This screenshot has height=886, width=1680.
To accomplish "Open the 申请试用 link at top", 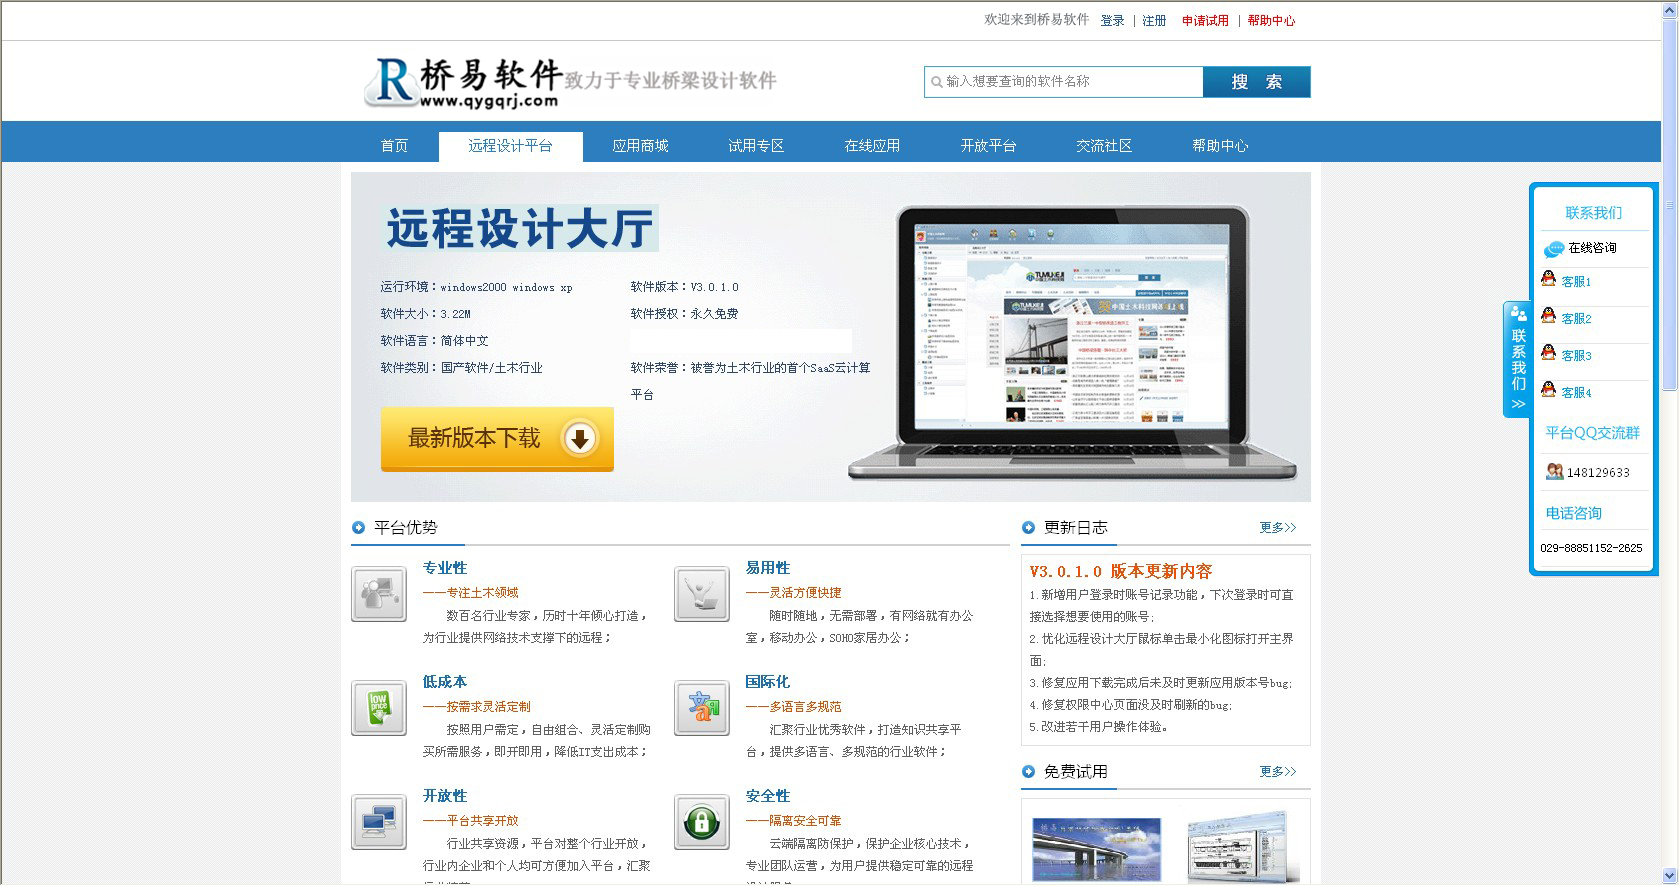I will [1205, 21].
